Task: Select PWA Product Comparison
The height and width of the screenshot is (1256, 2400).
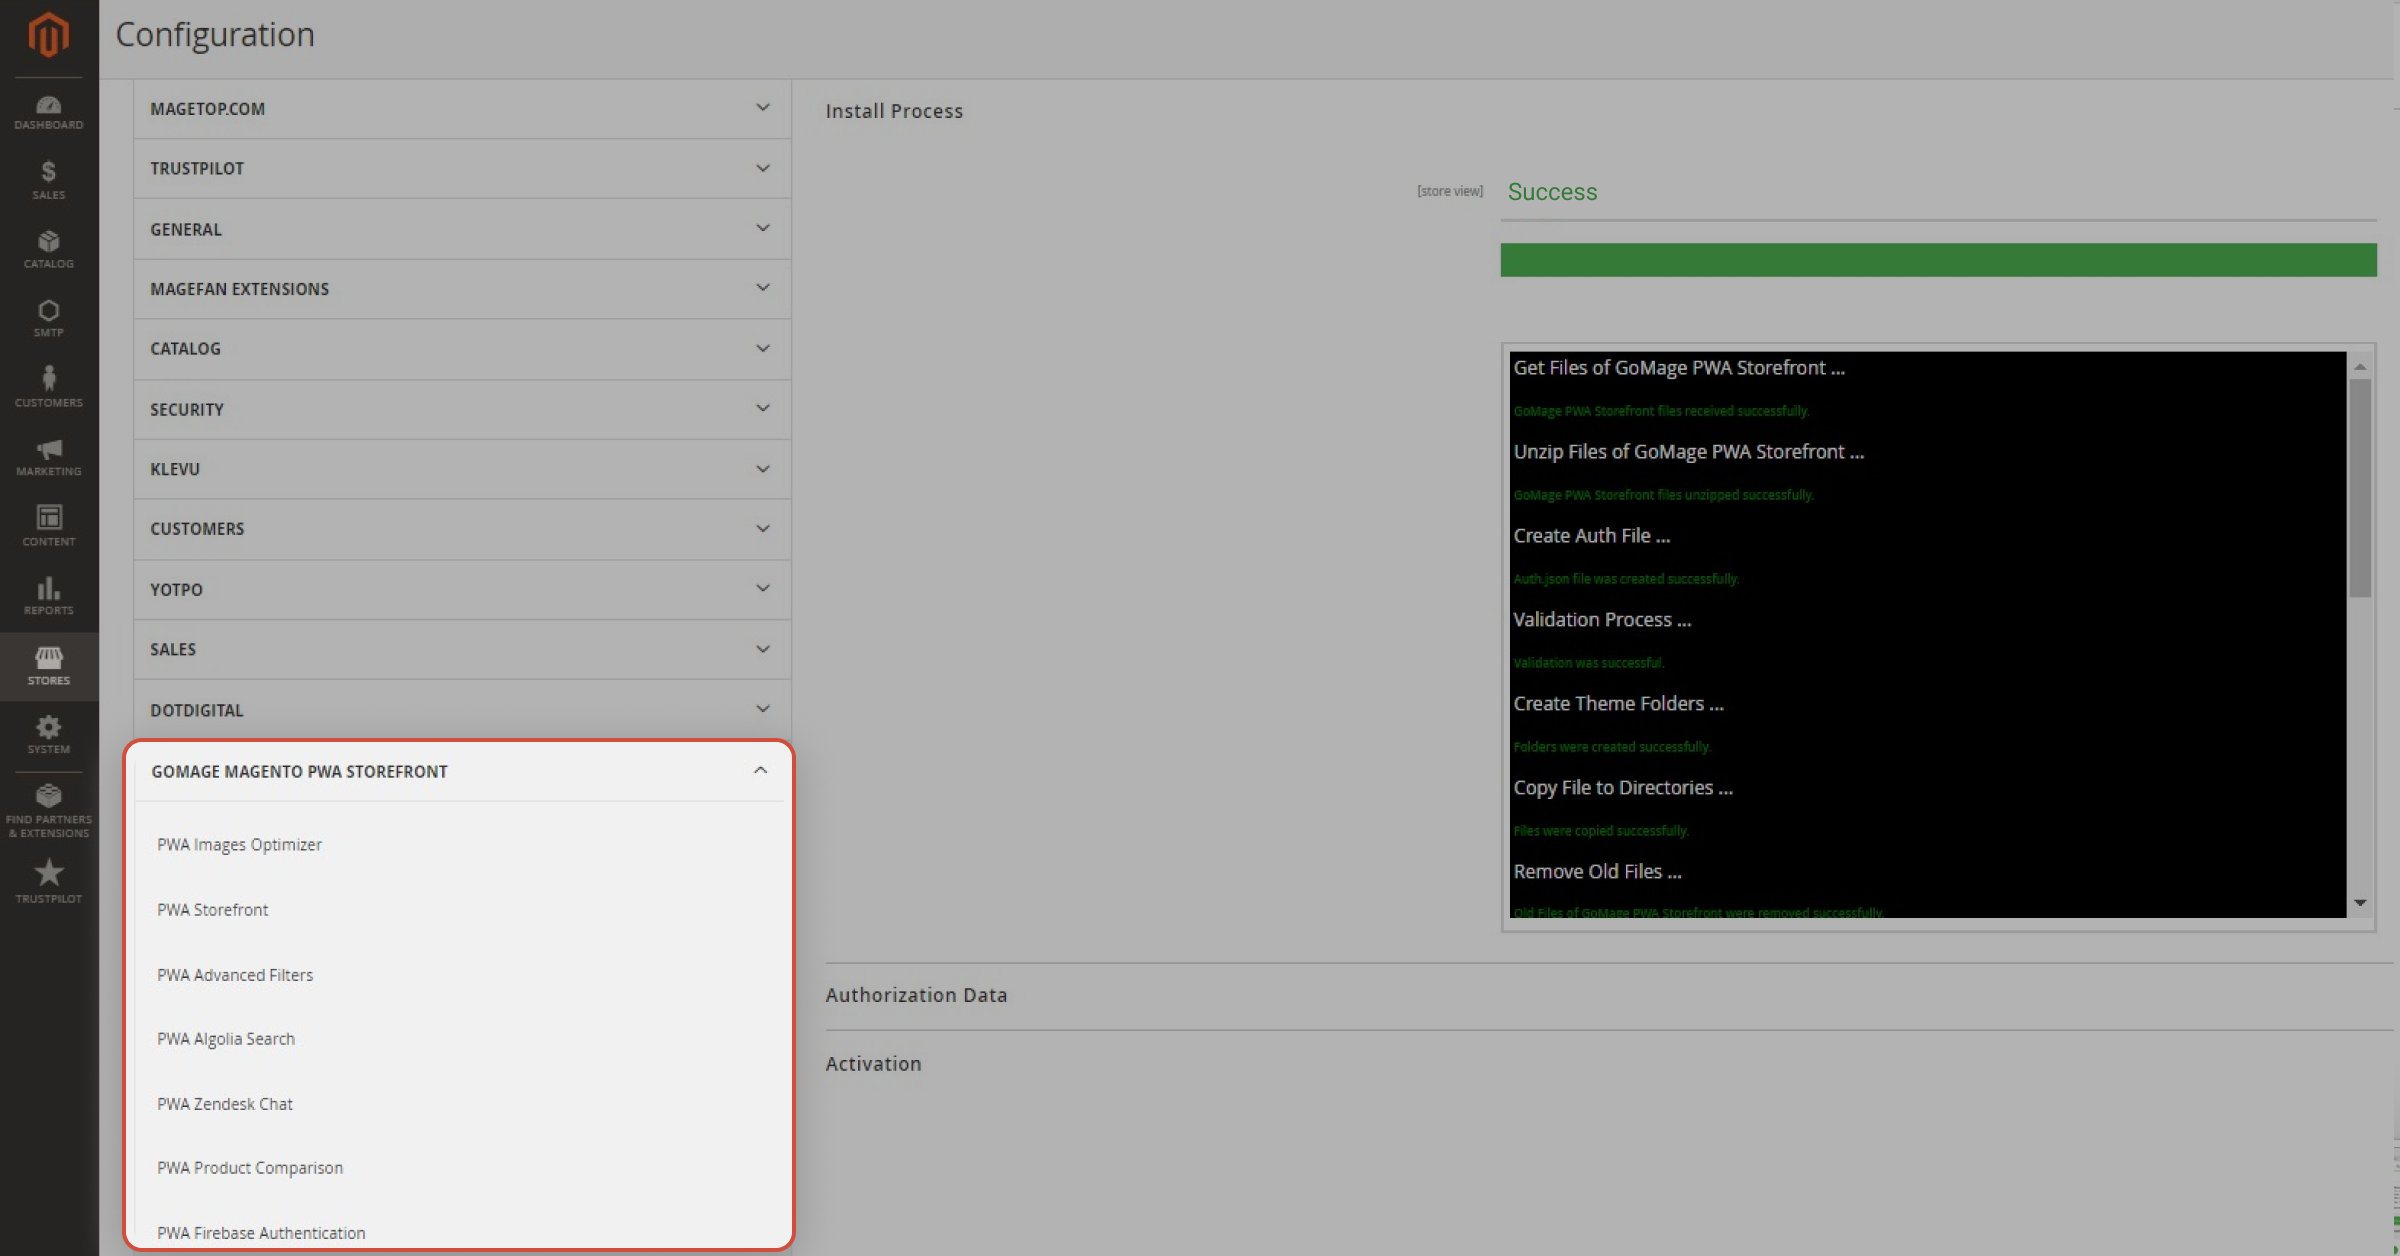Action: coord(250,1168)
